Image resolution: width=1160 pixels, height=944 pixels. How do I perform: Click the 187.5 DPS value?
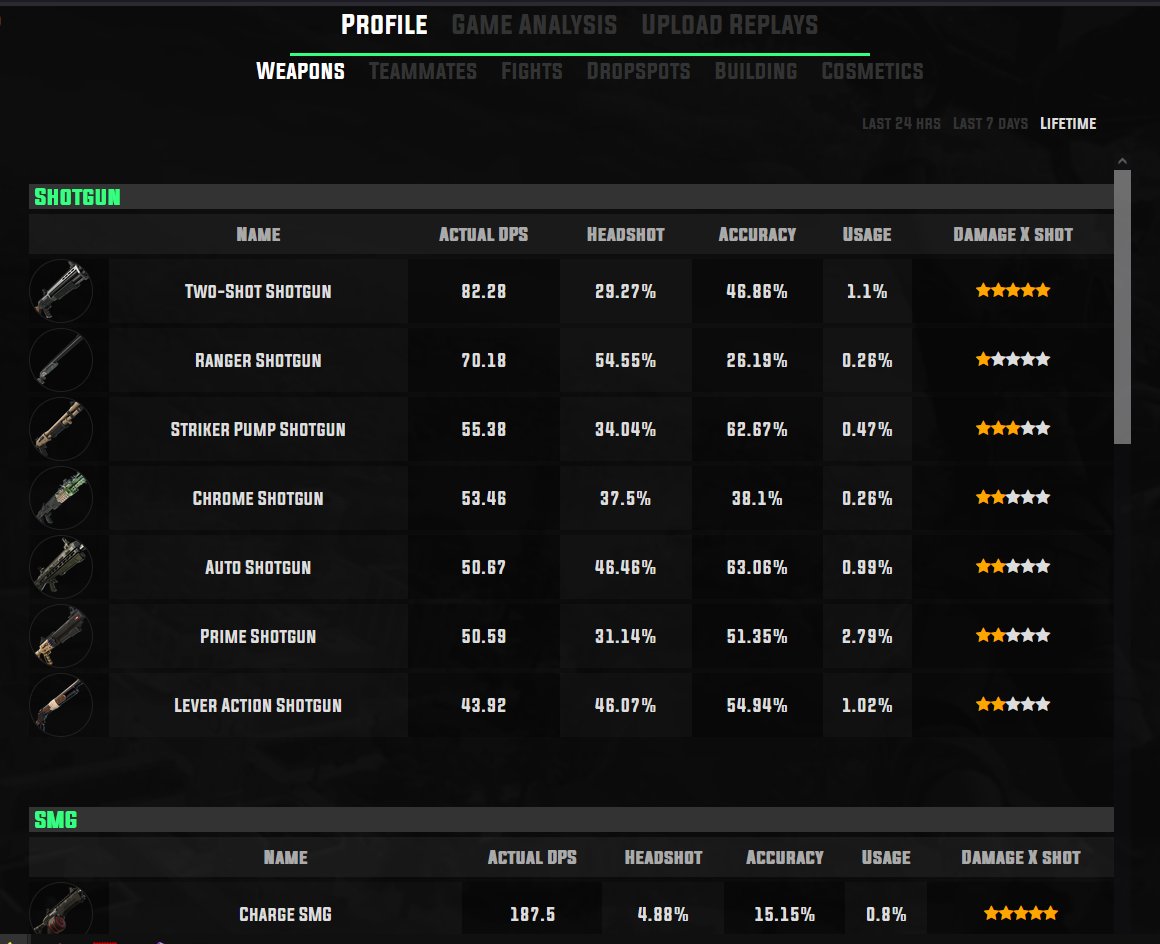[533, 914]
